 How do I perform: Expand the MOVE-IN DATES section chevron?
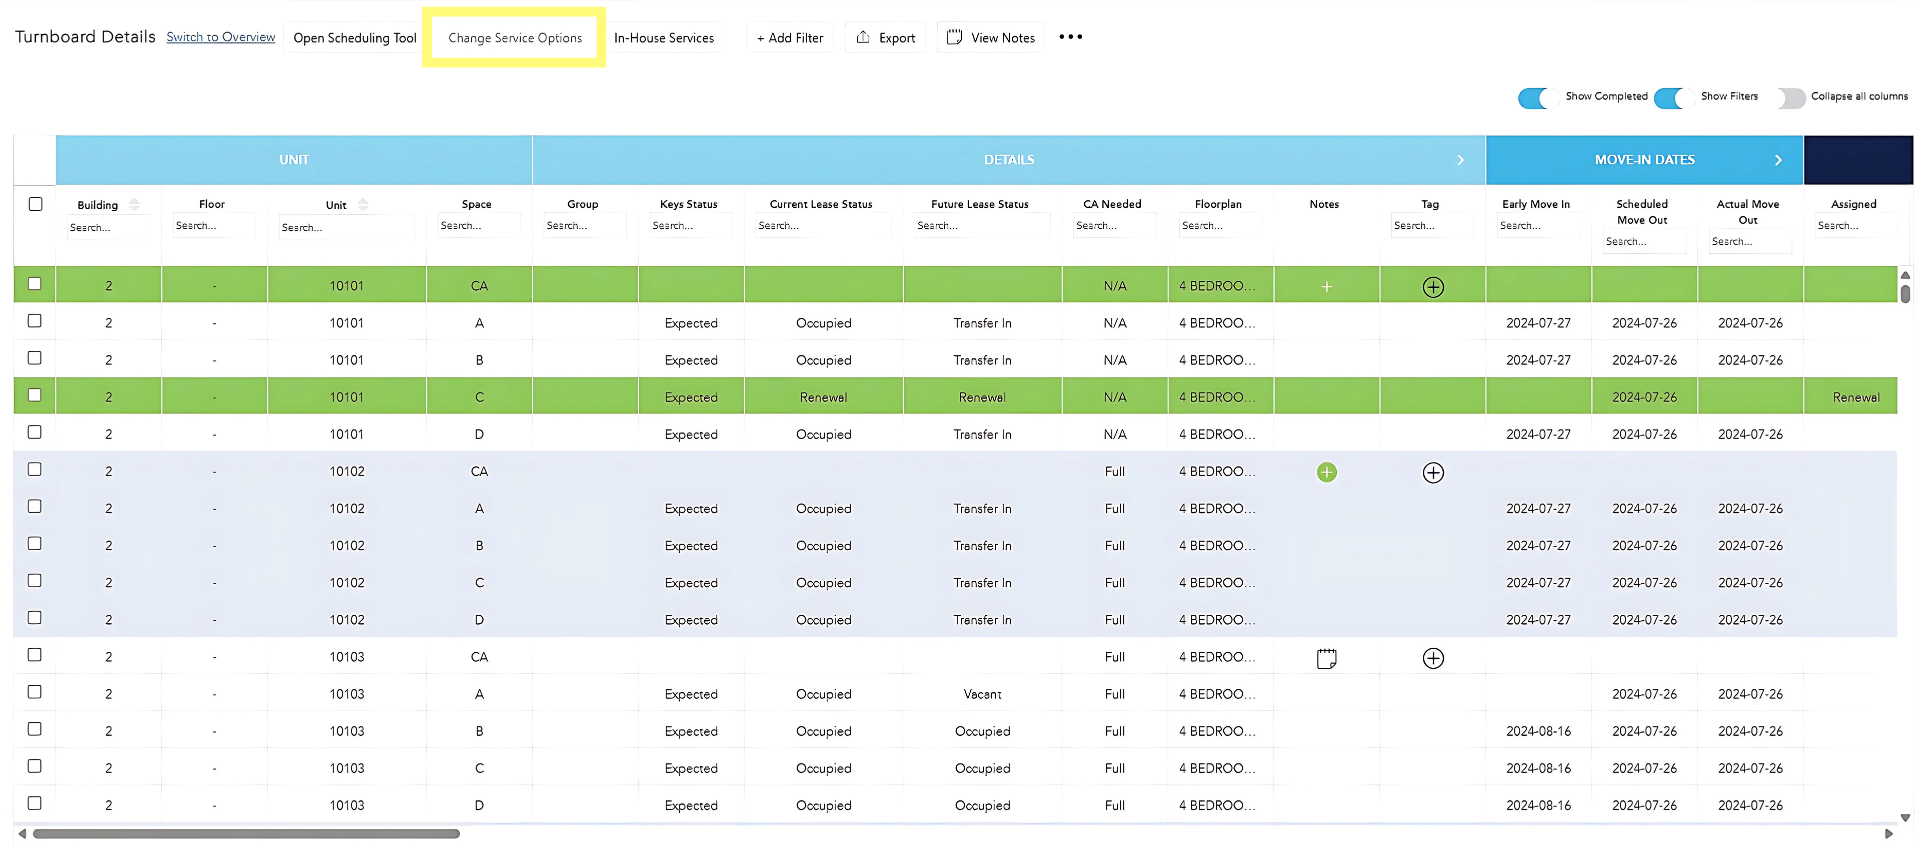pyautogui.click(x=1777, y=160)
